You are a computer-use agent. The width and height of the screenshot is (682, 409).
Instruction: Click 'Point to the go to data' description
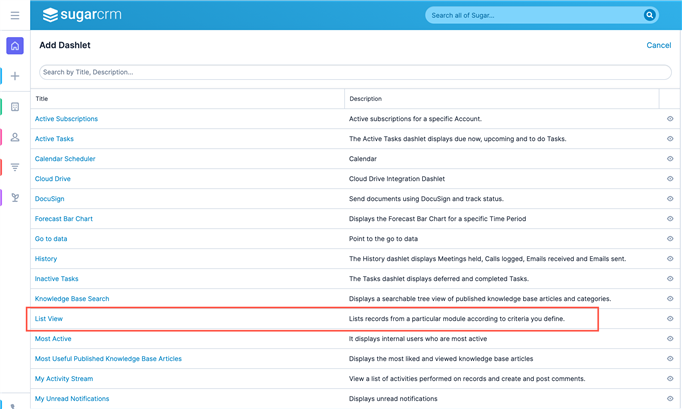pos(383,239)
